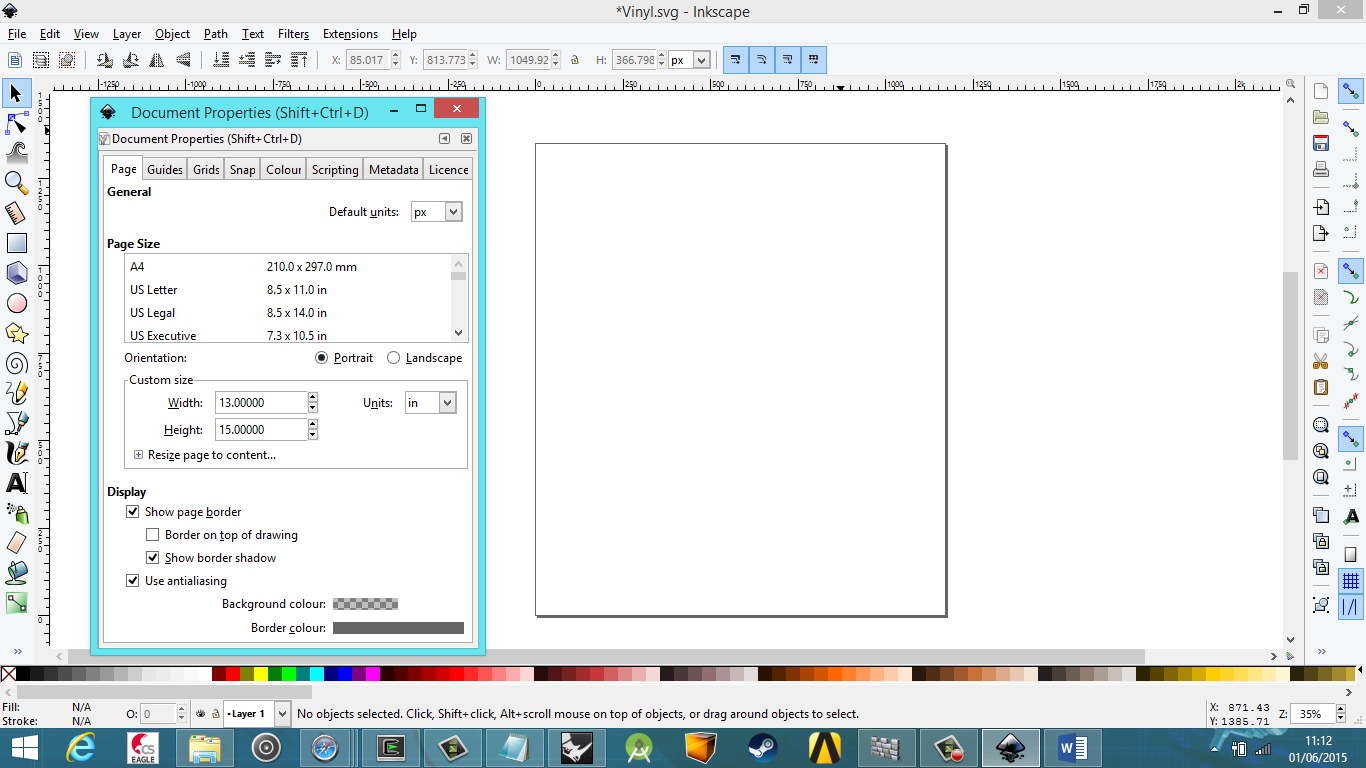Open the Border colour swatch
Image resolution: width=1366 pixels, height=768 pixels.
pos(398,628)
